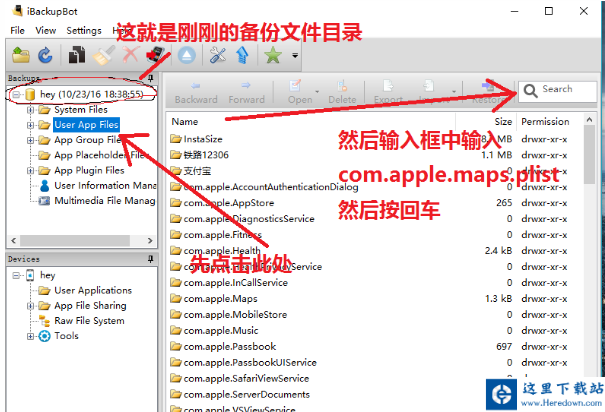Image resolution: width=605 pixels, height=412 pixels.
Task: Select App Placeholder Files in the tree
Action: 102,155
